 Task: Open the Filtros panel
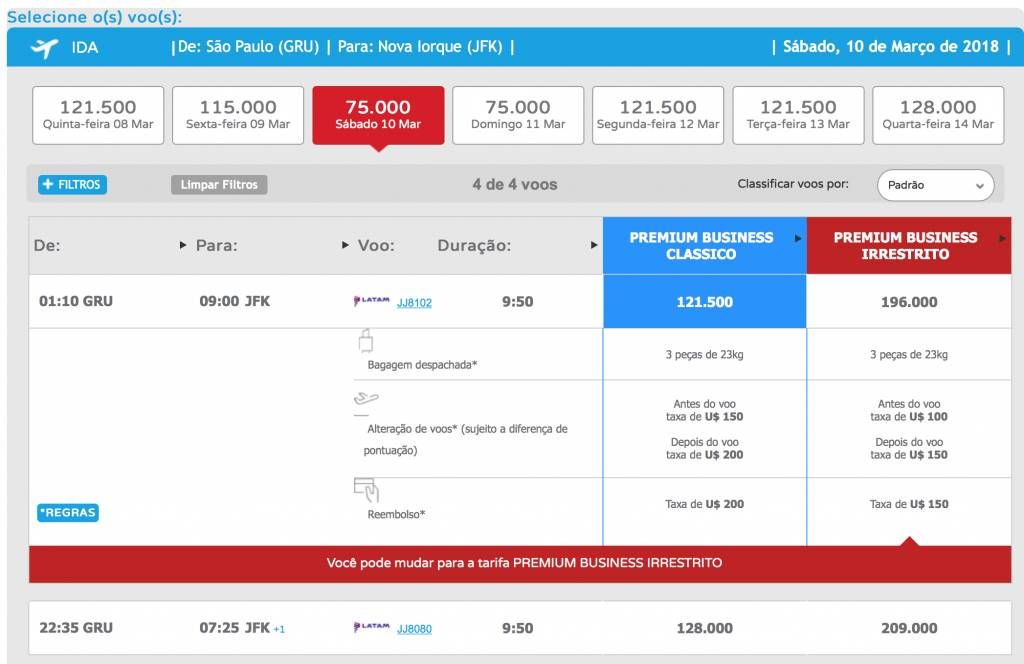(x=72, y=185)
